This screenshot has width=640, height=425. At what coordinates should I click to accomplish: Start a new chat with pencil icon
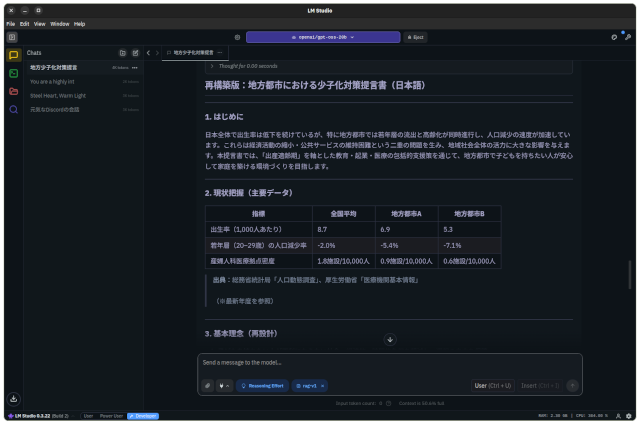click(136, 53)
